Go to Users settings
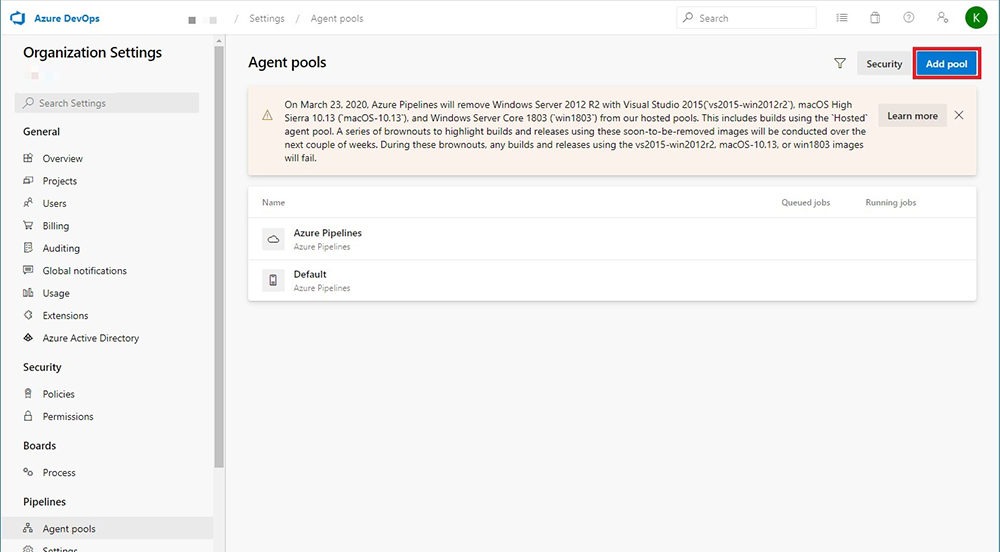This screenshot has width=1000, height=552. coord(54,203)
